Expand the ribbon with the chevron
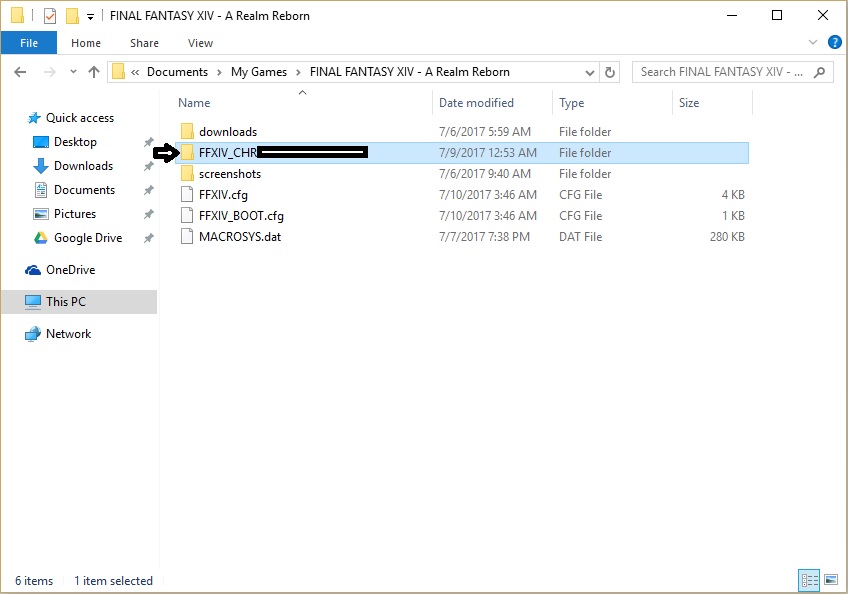 click(812, 42)
